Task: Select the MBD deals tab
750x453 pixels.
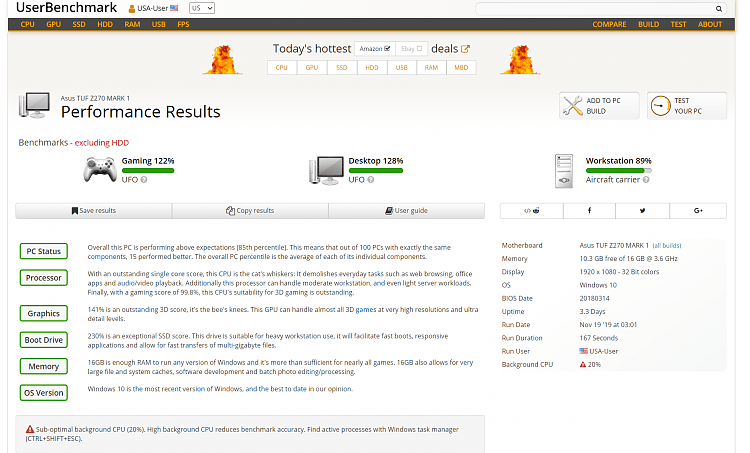Action: [x=461, y=68]
